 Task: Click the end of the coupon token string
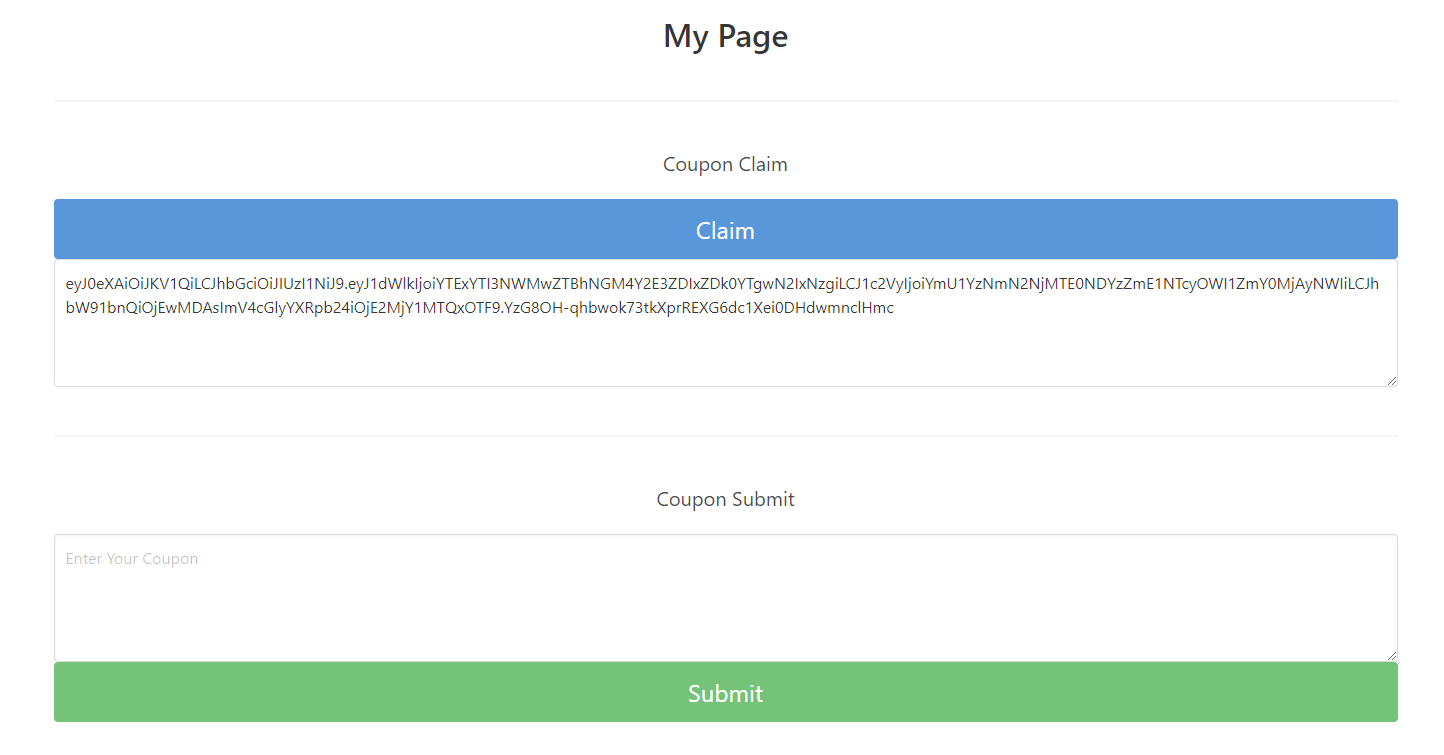coord(894,308)
